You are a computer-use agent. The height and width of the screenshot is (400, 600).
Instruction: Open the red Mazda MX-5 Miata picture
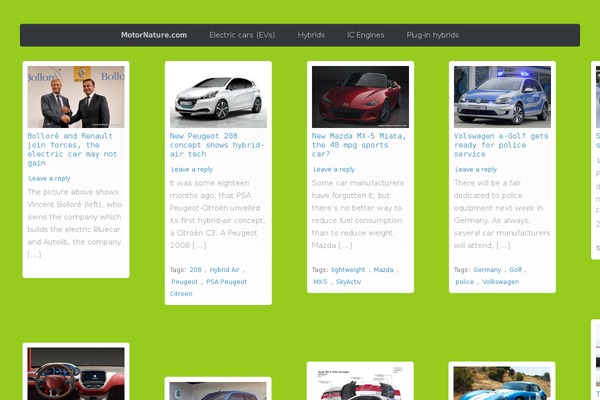[360, 97]
